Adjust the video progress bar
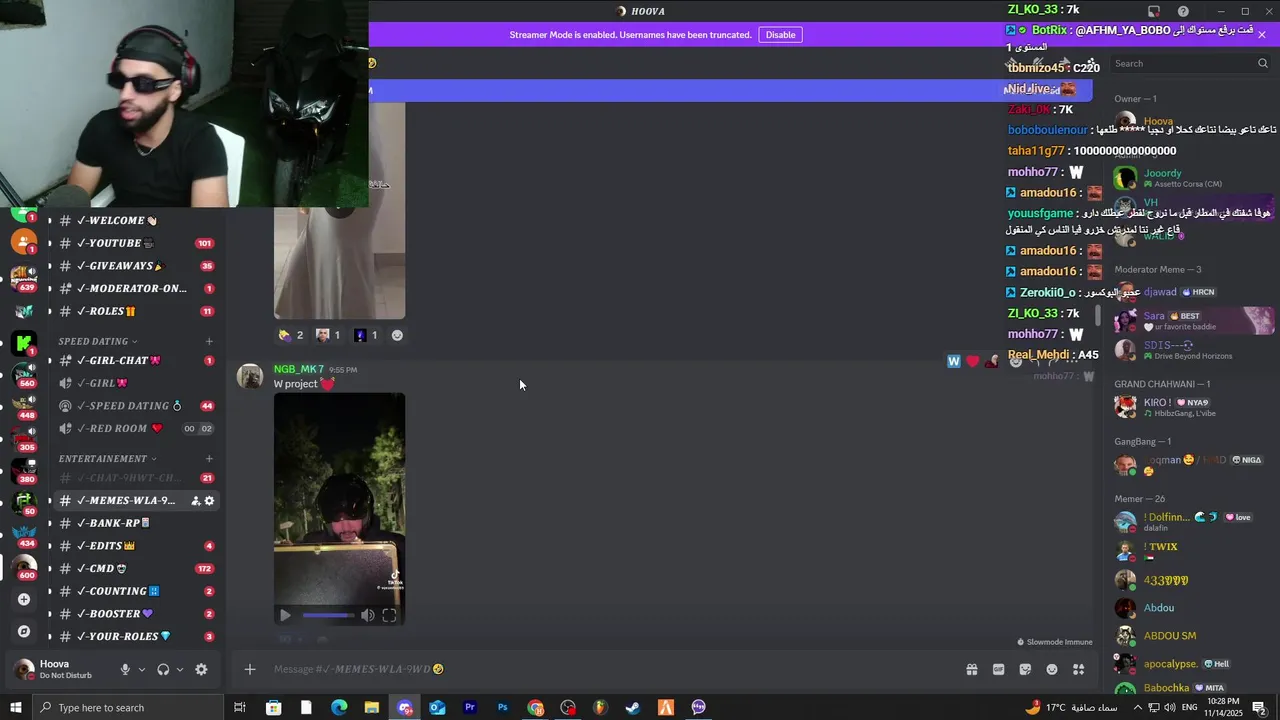Image resolution: width=1280 pixels, height=720 pixels. point(329,616)
